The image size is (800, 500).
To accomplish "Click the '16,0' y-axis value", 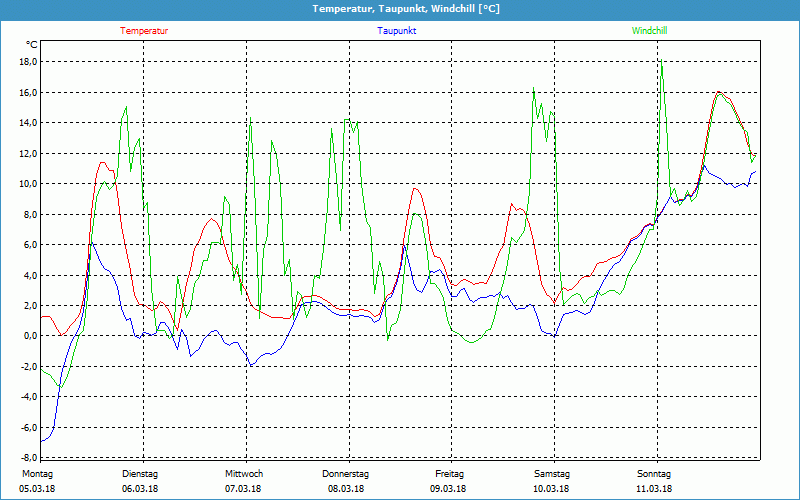I will point(28,92).
